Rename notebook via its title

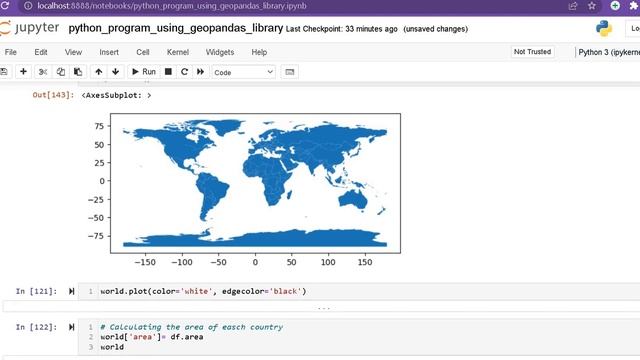[x=176, y=28]
